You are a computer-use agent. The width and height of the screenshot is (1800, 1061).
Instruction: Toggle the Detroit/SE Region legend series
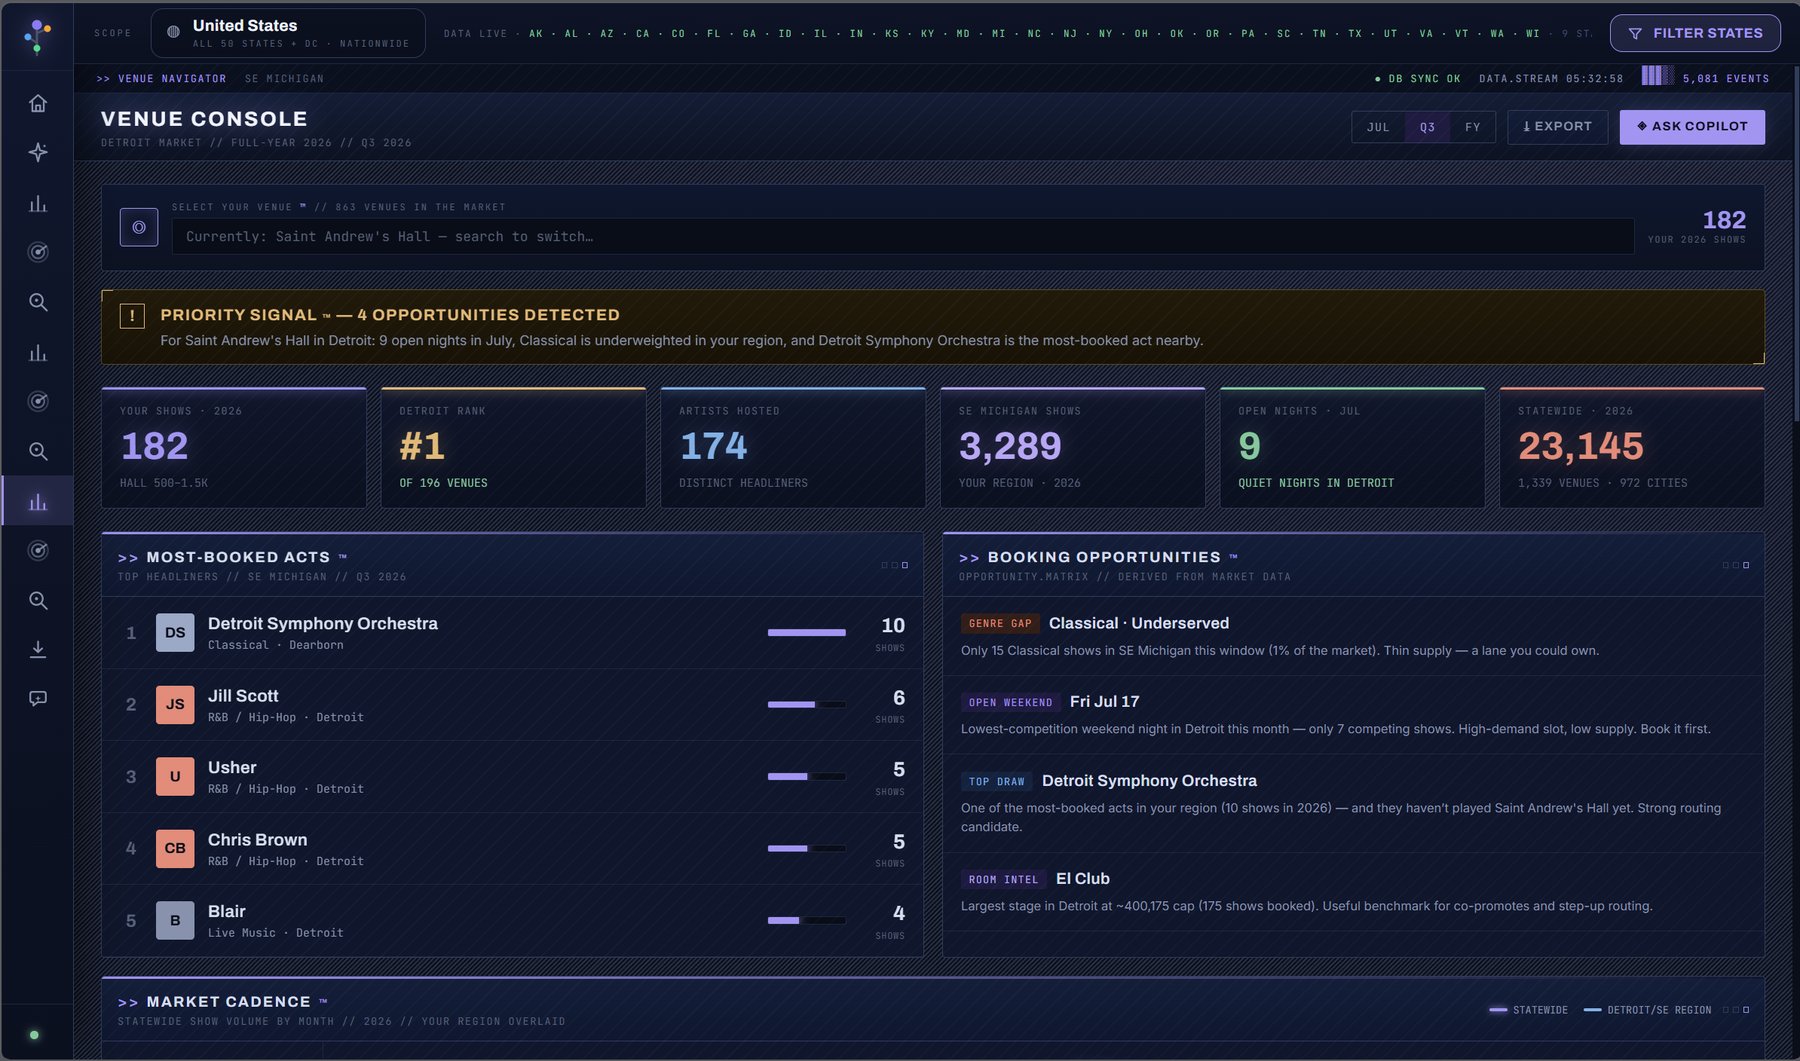(x=1648, y=1010)
